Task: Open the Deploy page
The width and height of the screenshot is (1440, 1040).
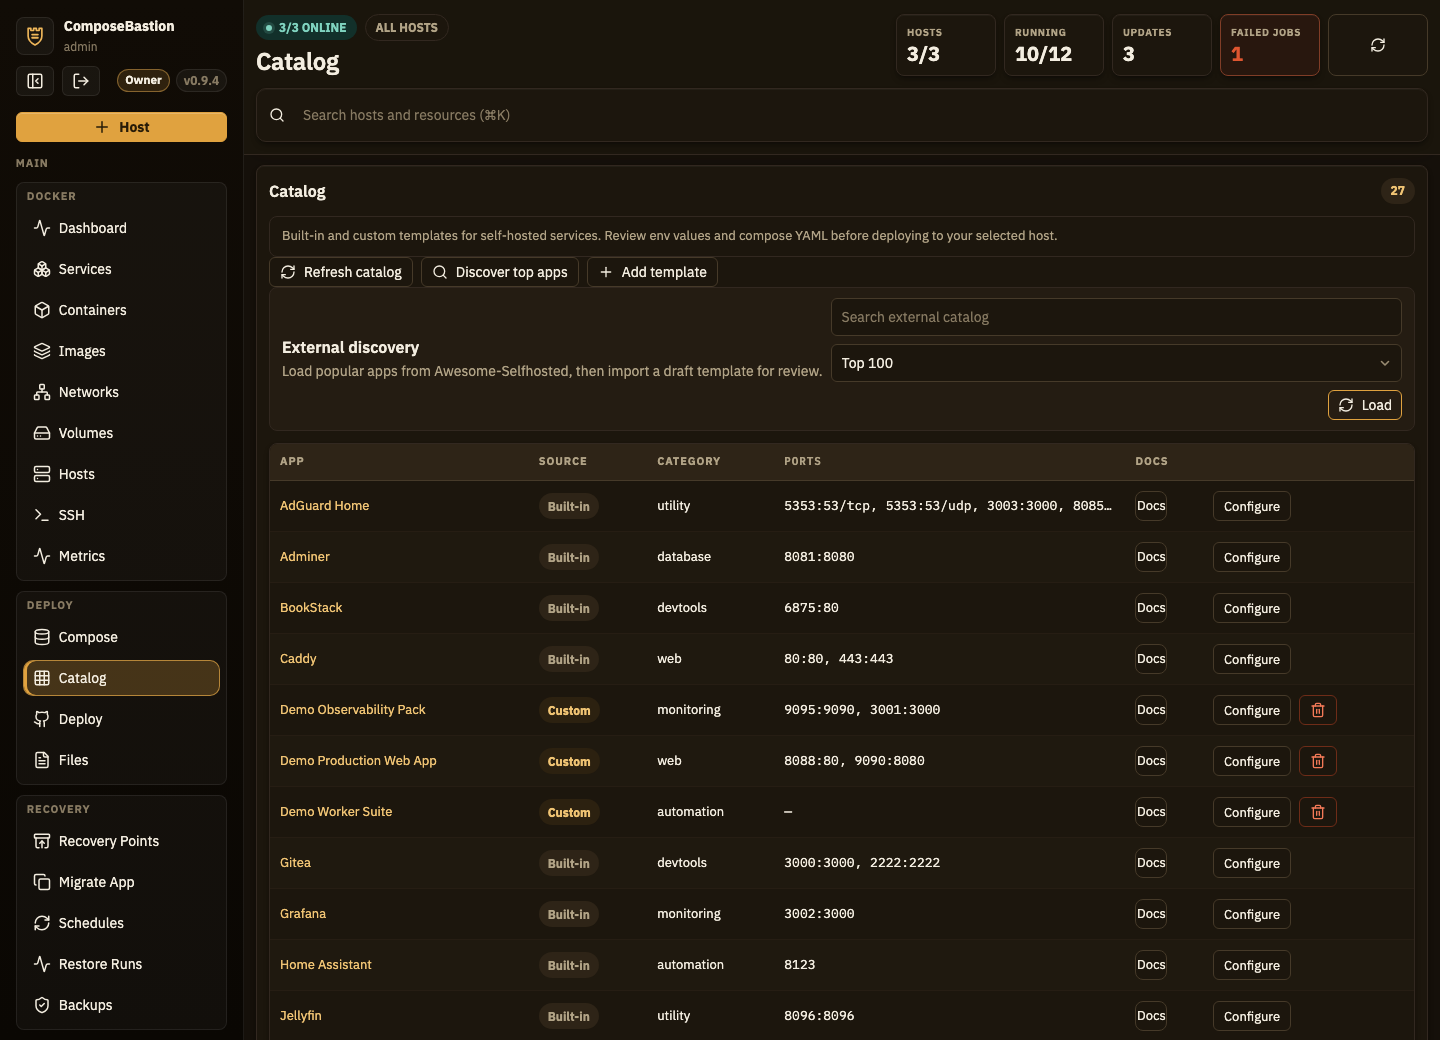Action: click(121, 719)
